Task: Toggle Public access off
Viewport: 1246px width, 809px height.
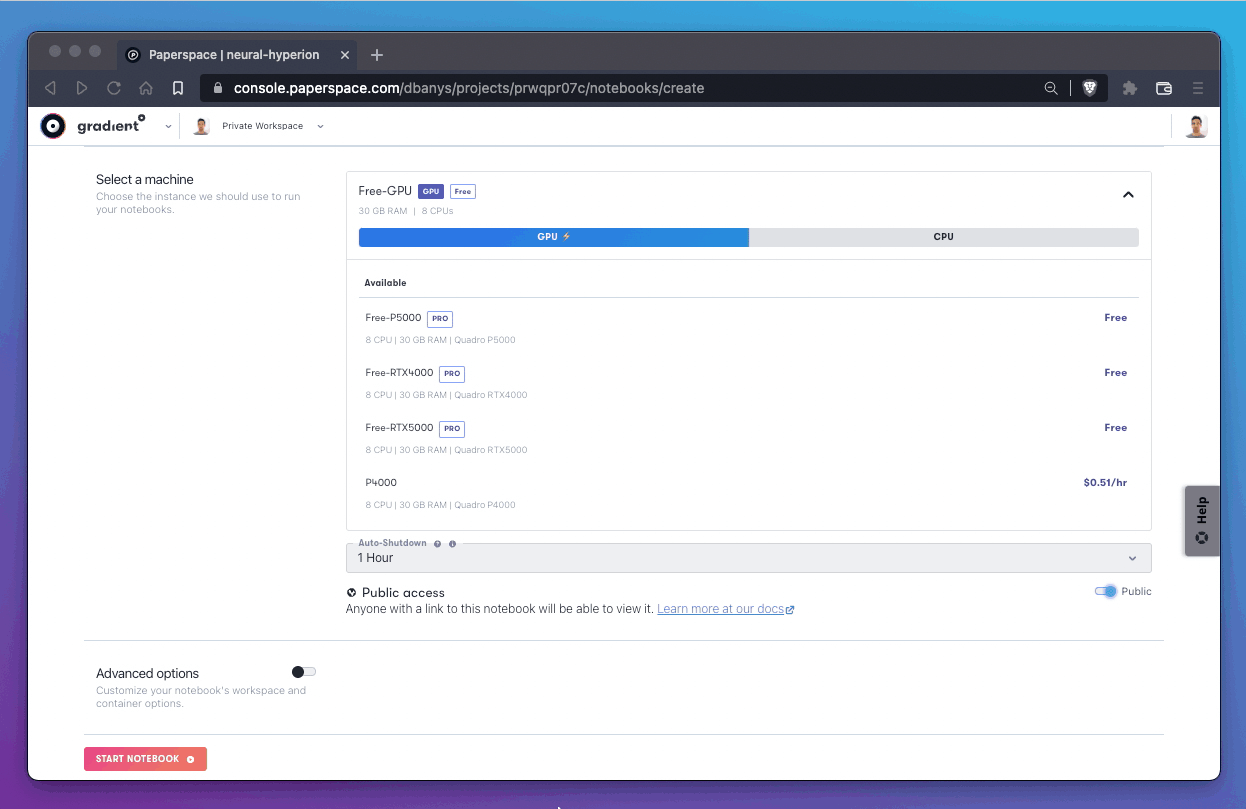Action: (x=1105, y=591)
